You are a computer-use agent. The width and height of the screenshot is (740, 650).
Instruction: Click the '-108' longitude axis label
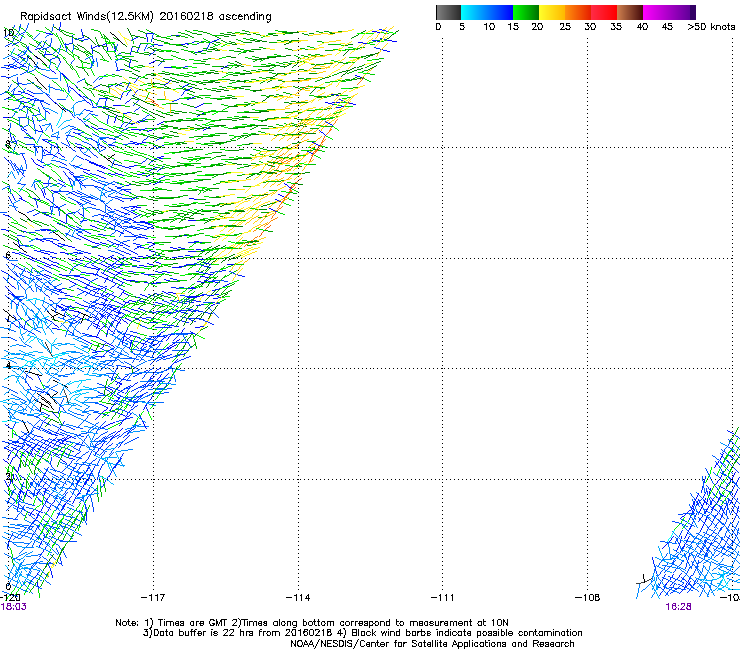pos(587,598)
